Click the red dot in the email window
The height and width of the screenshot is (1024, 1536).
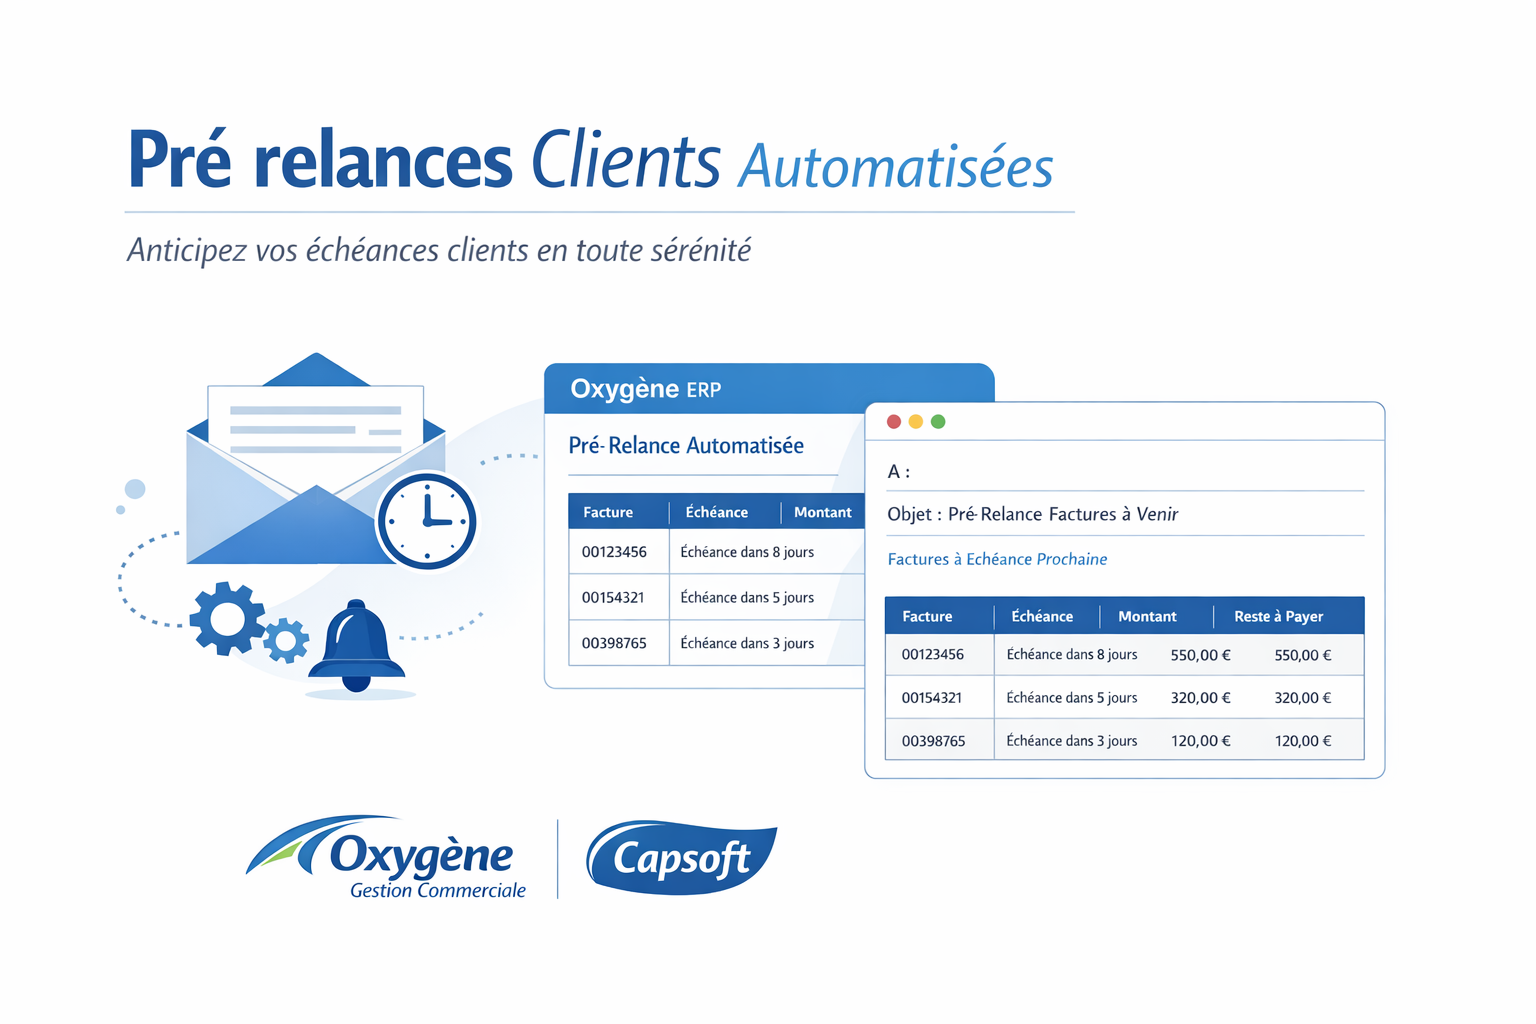coord(894,422)
